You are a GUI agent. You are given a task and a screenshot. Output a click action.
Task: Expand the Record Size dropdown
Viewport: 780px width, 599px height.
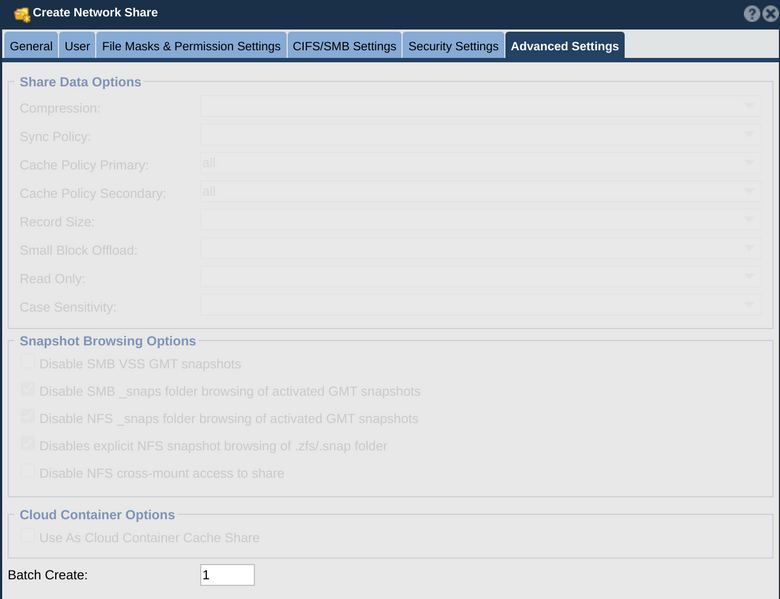(480, 220)
